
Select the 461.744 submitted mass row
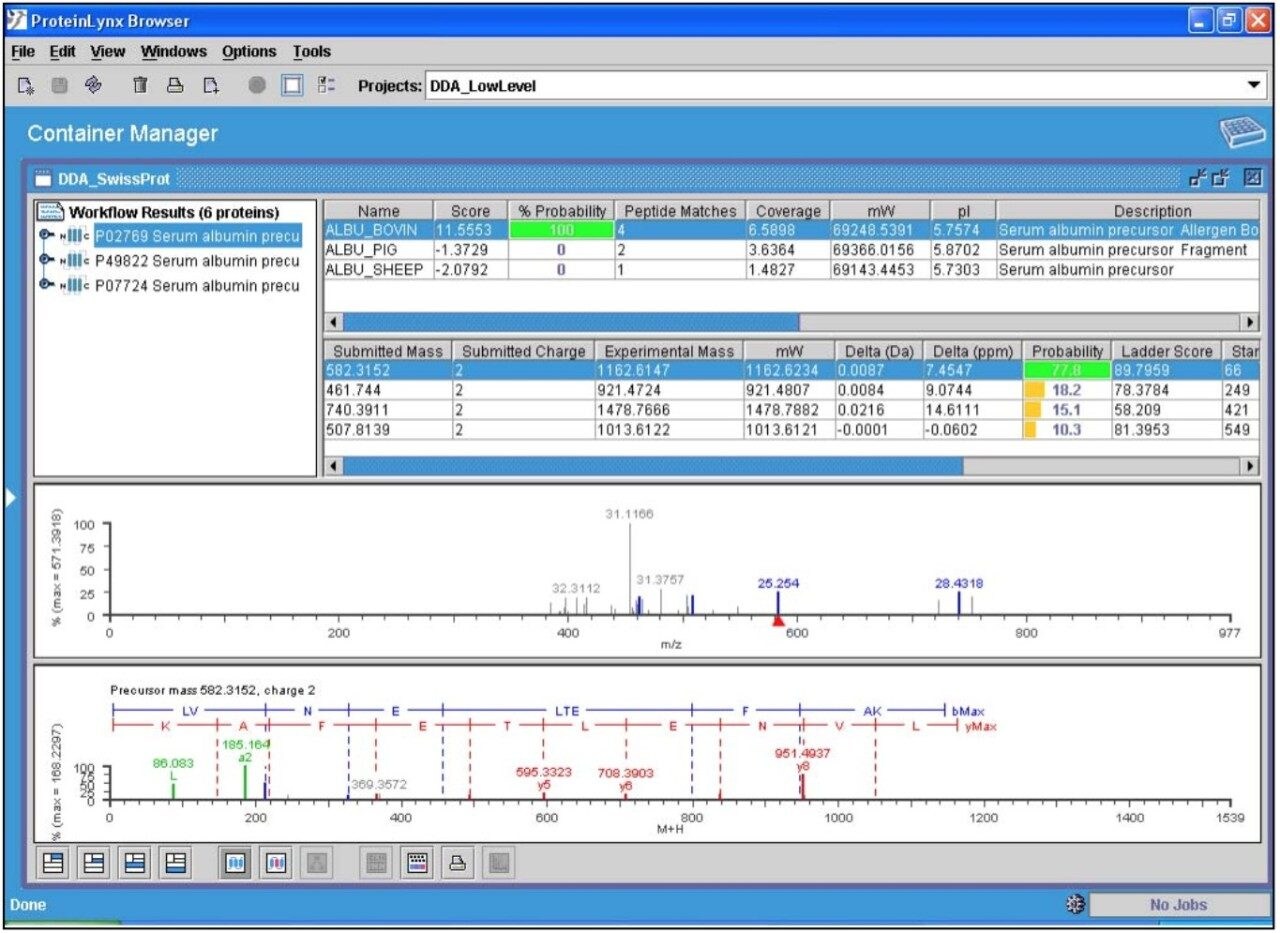point(791,390)
